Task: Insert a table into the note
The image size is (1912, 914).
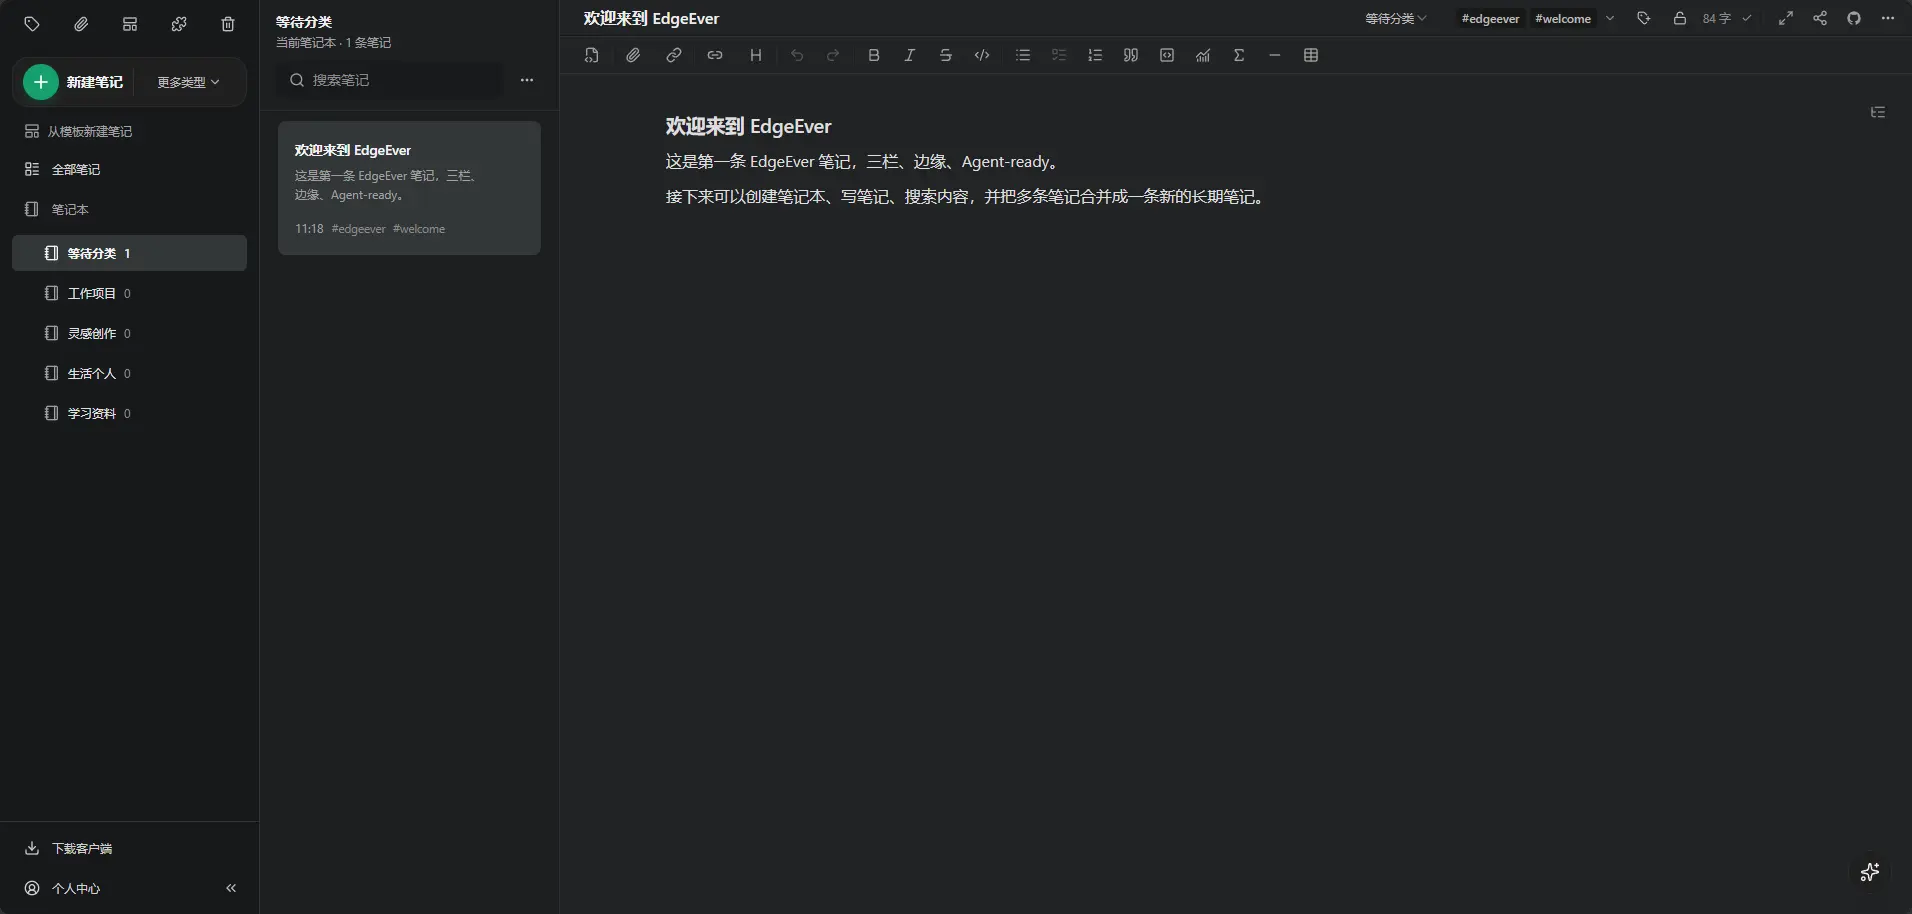Action: [x=1311, y=55]
